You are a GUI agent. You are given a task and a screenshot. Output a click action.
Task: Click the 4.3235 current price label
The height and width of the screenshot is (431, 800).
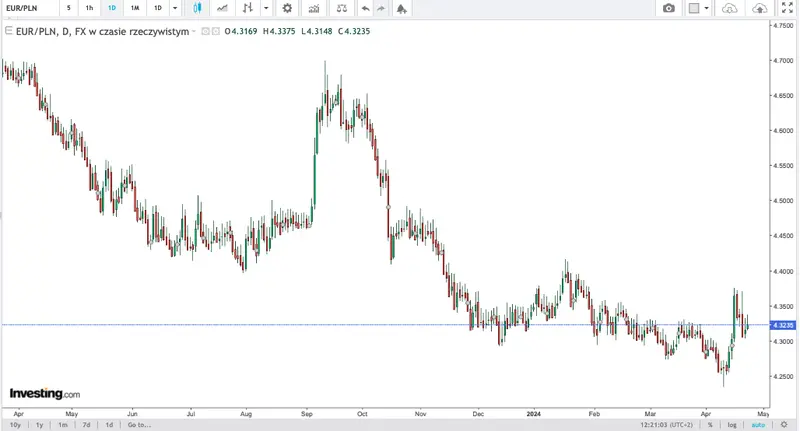pyautogui.click(x=784, y=325)
